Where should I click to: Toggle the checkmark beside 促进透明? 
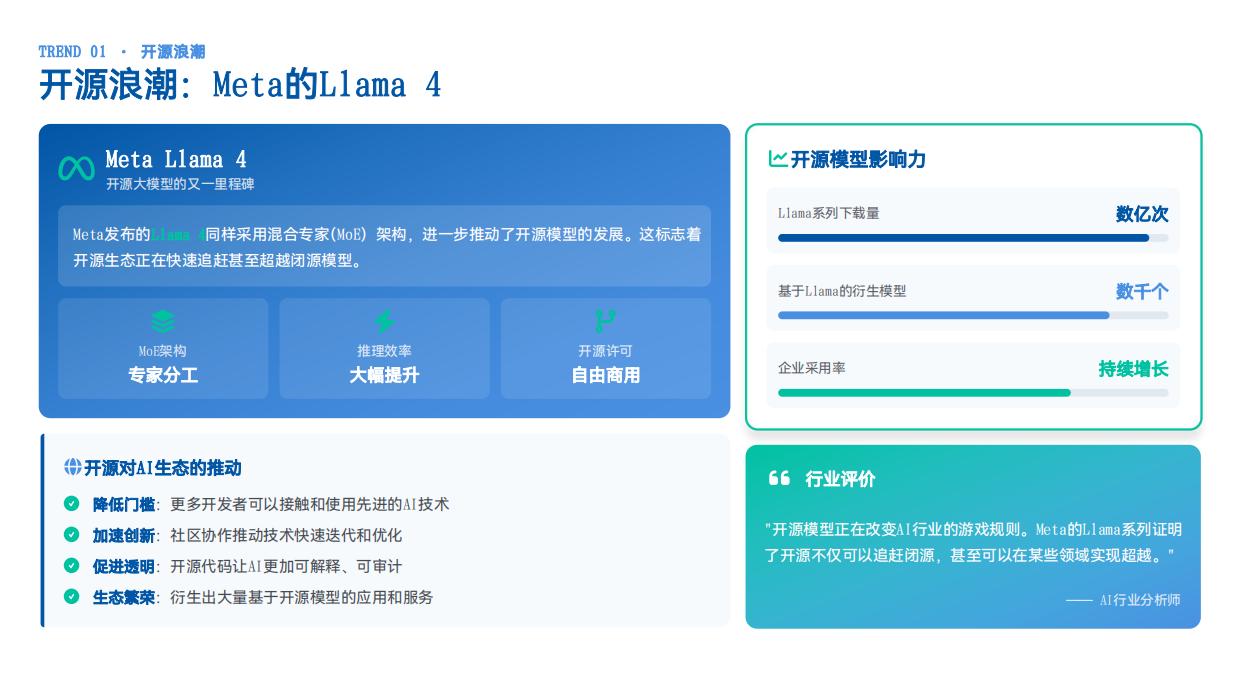(x=69, y=565)
